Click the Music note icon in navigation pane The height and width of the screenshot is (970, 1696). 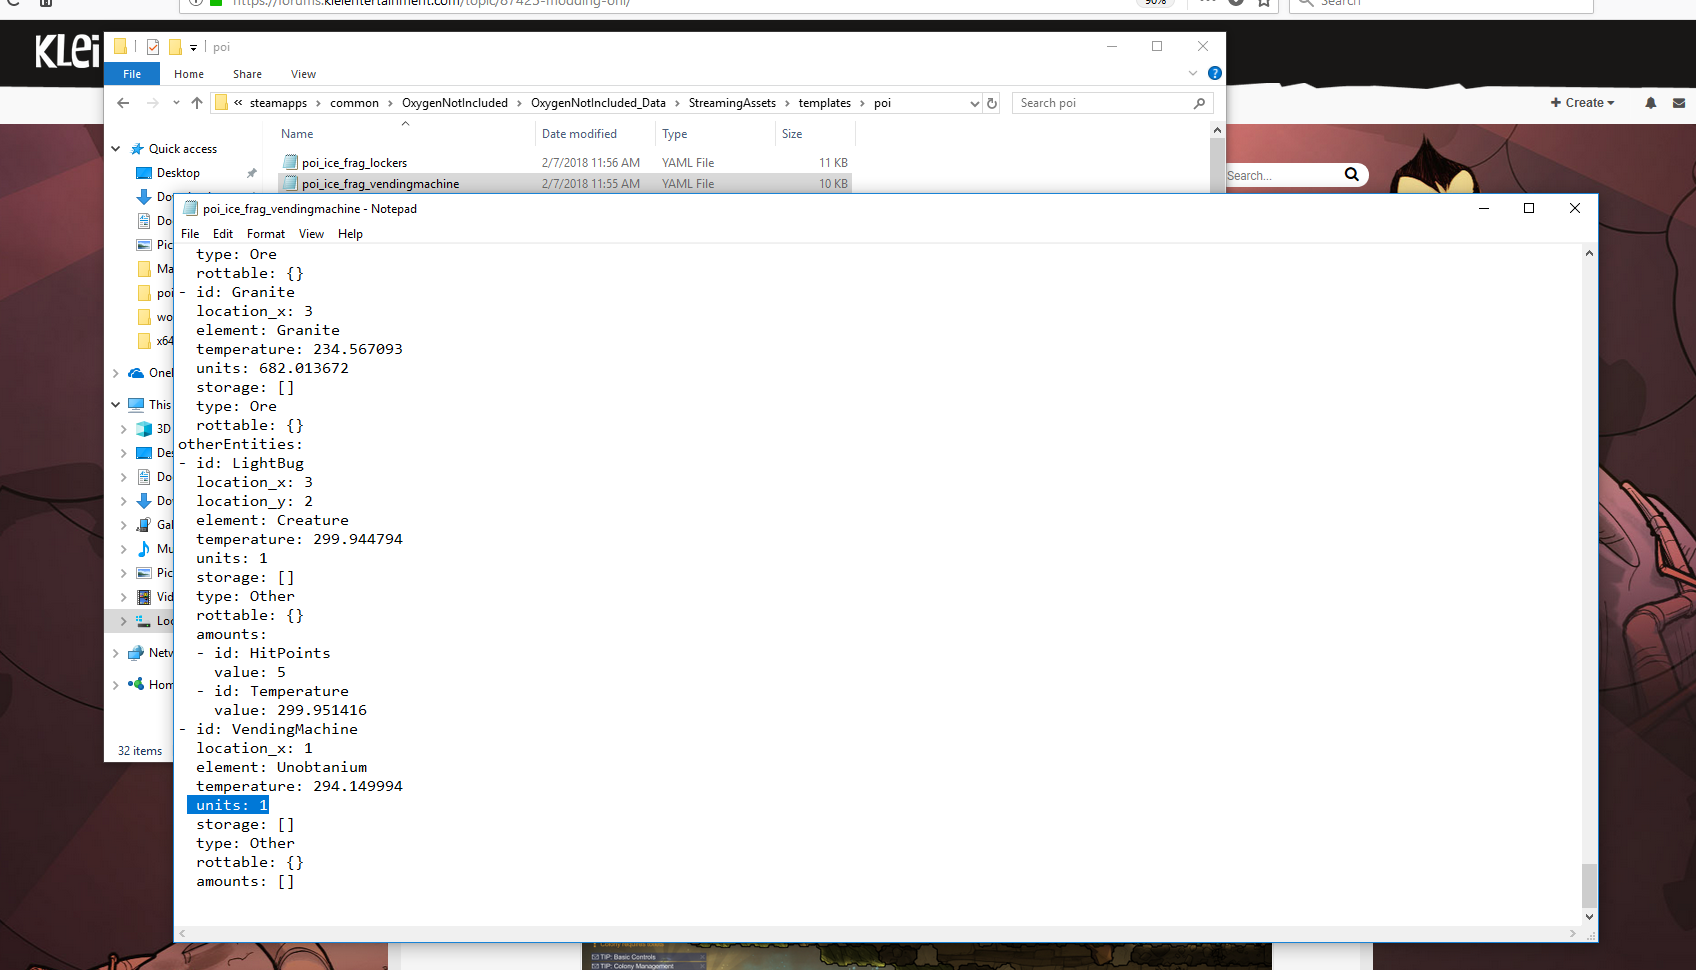(144, 549)
